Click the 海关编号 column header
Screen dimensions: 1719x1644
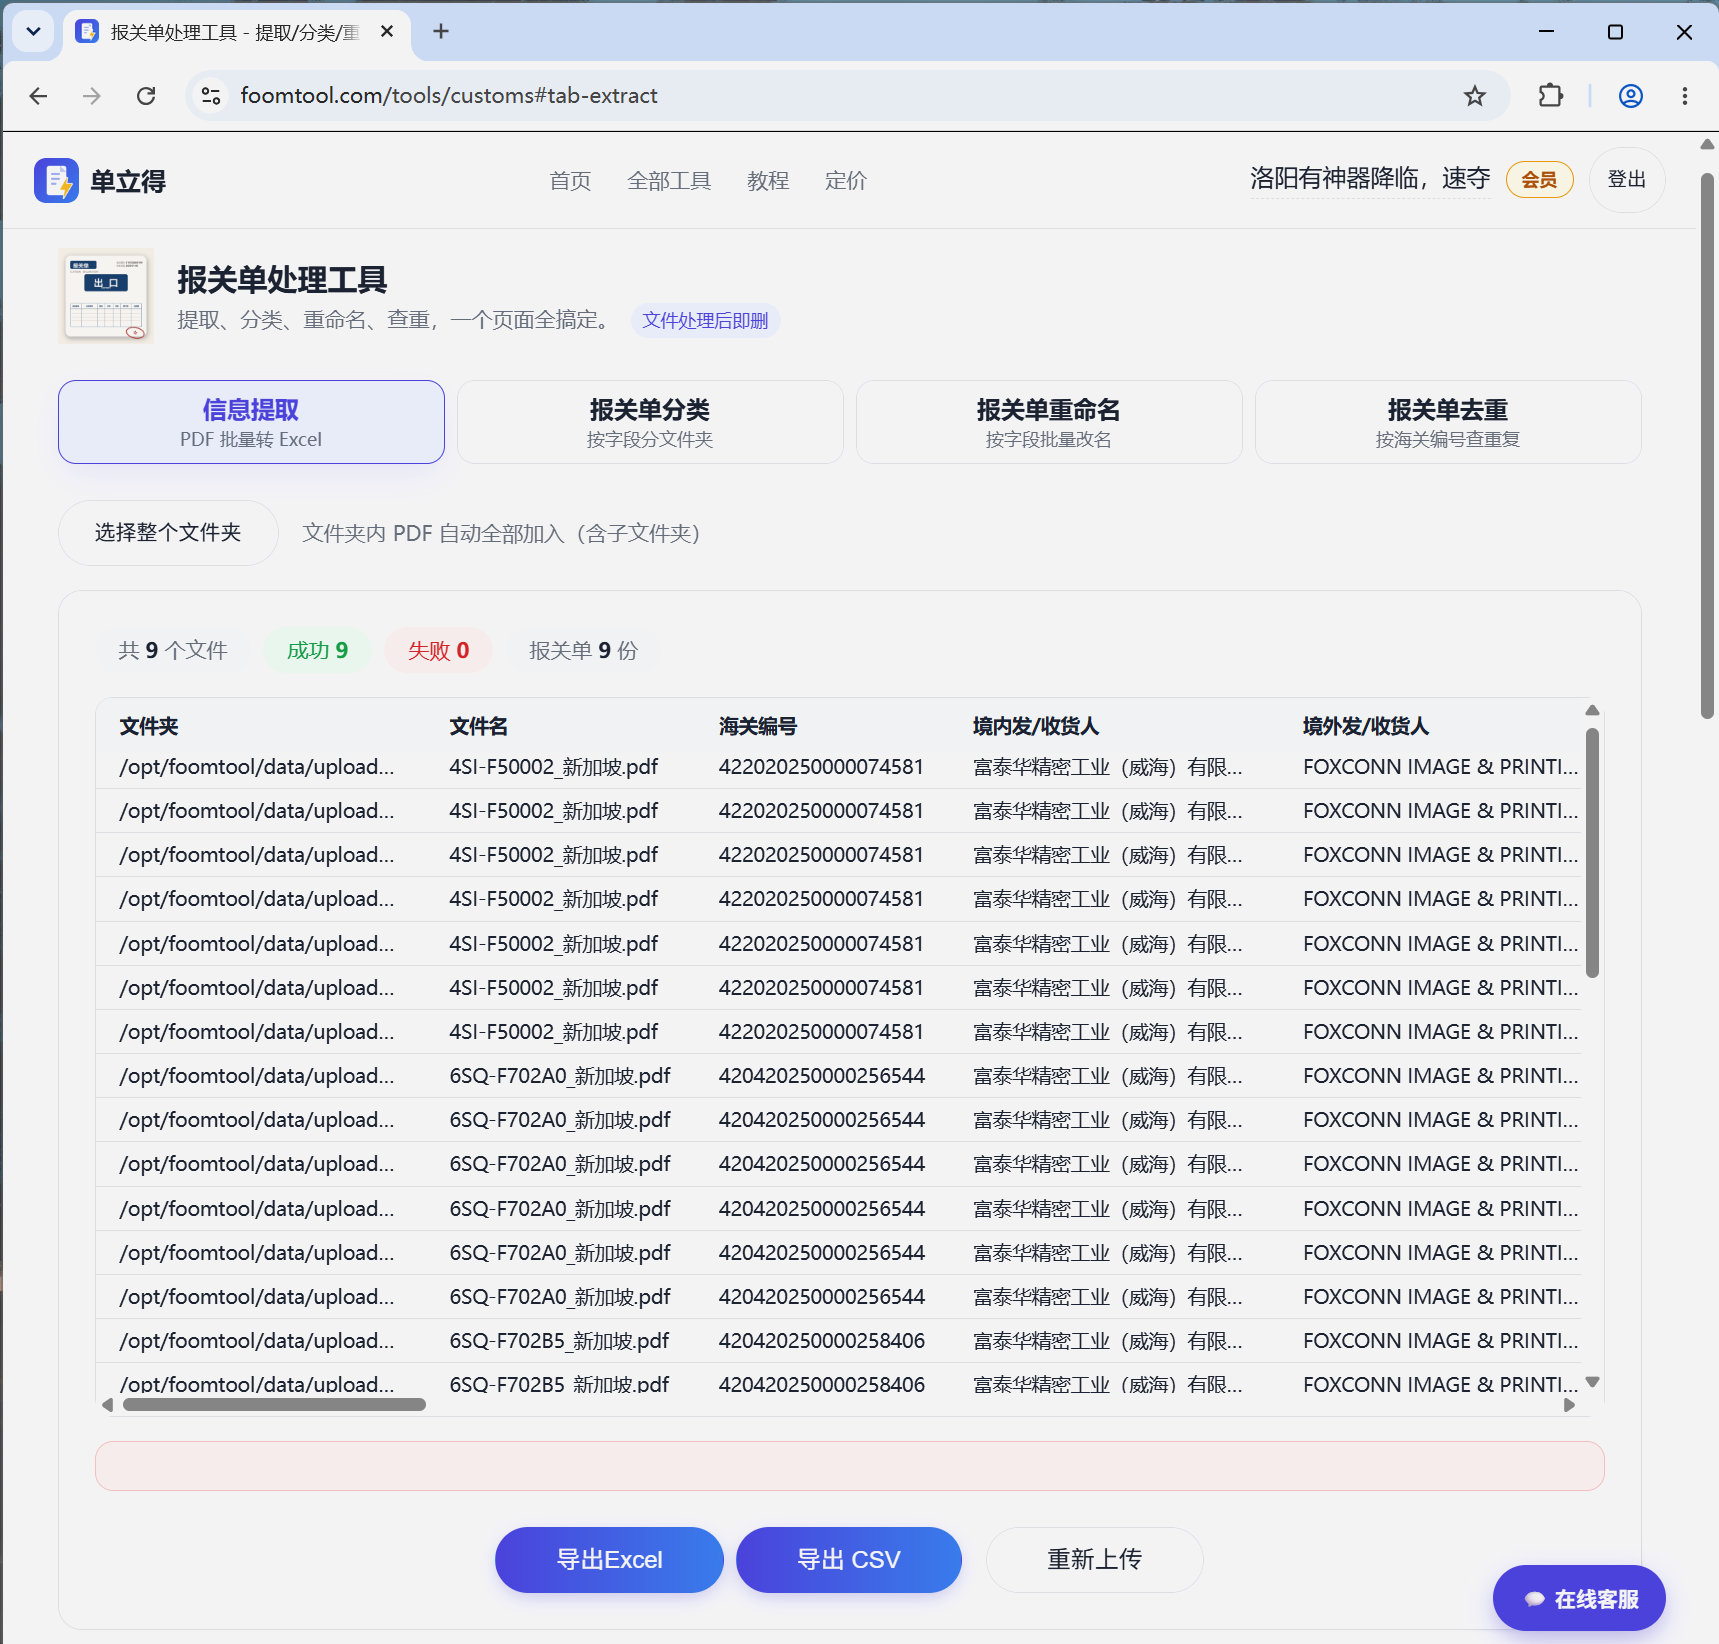click(x=758, y=727)
